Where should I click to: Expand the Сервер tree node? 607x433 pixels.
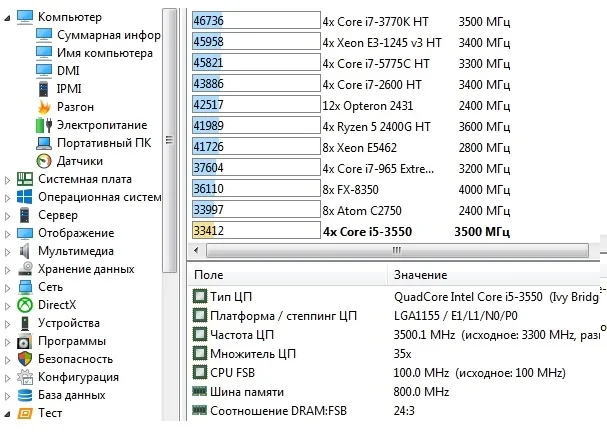coord(7,216)
